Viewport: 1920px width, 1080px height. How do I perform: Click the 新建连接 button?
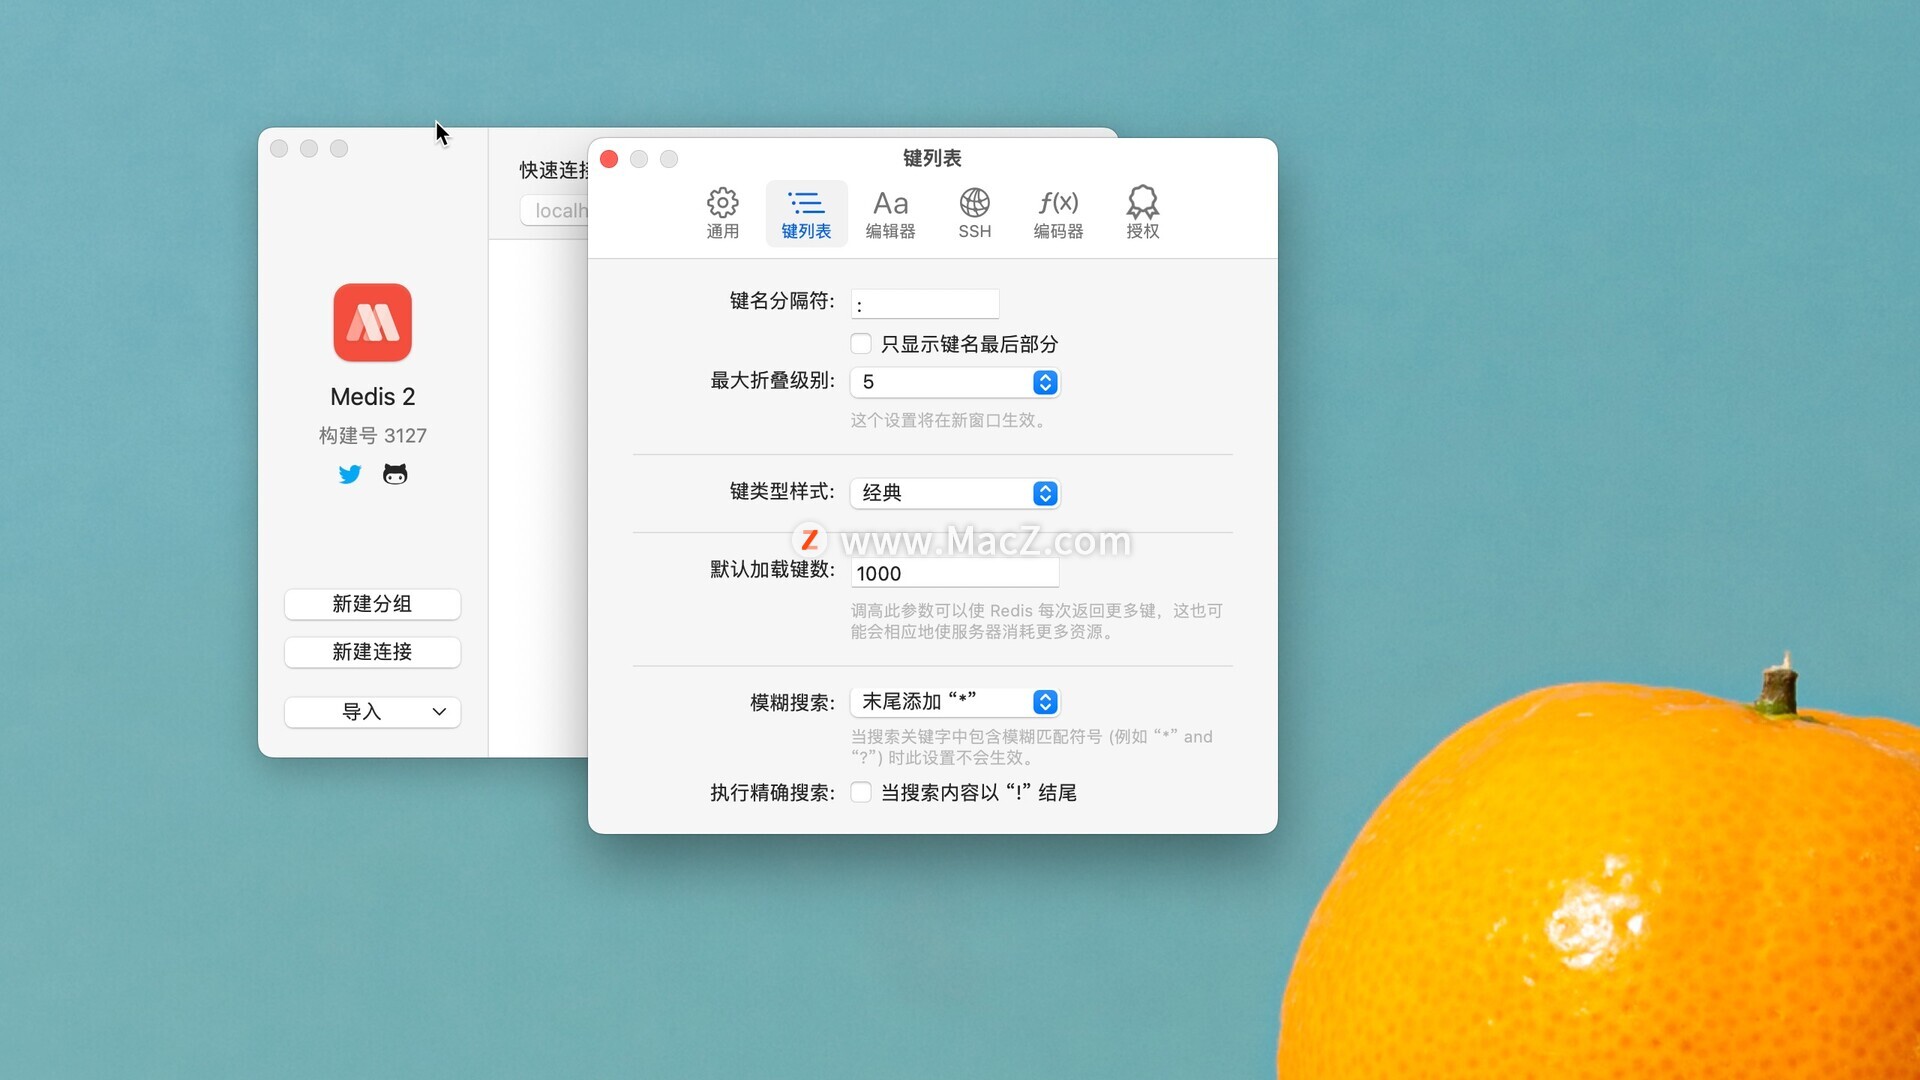click(372, 652)
